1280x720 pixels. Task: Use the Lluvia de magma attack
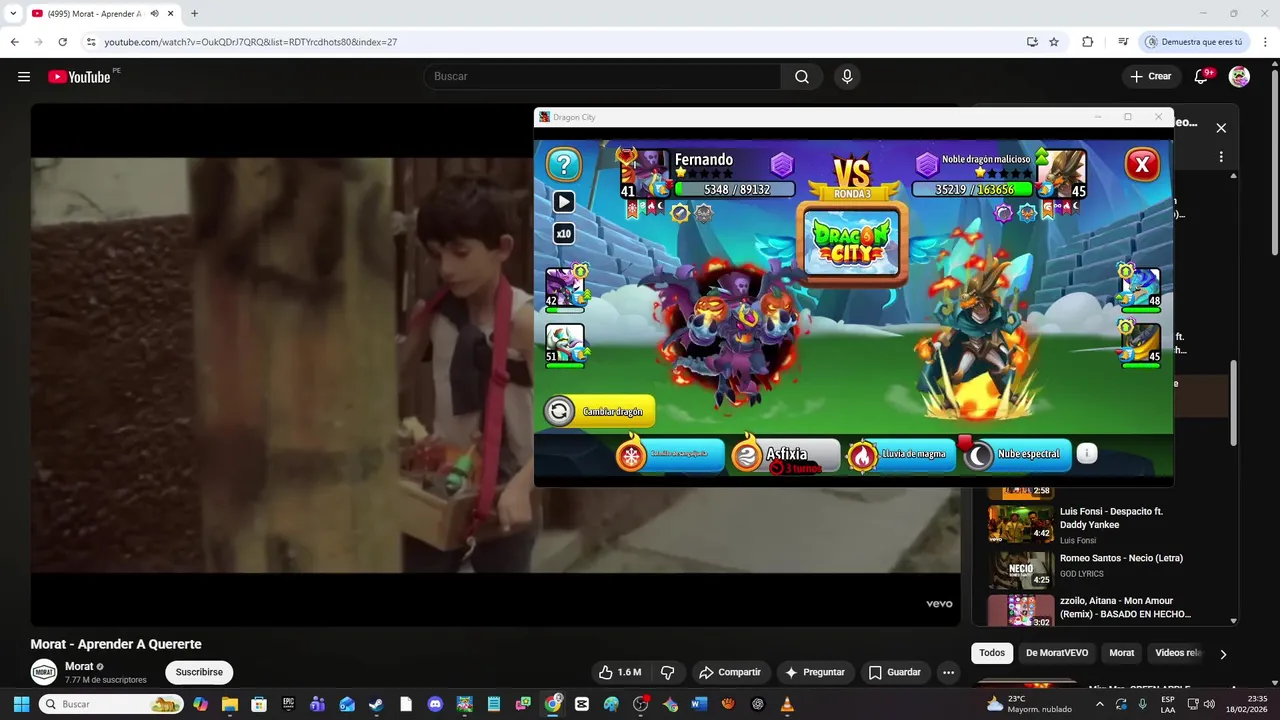coord(902,455)
